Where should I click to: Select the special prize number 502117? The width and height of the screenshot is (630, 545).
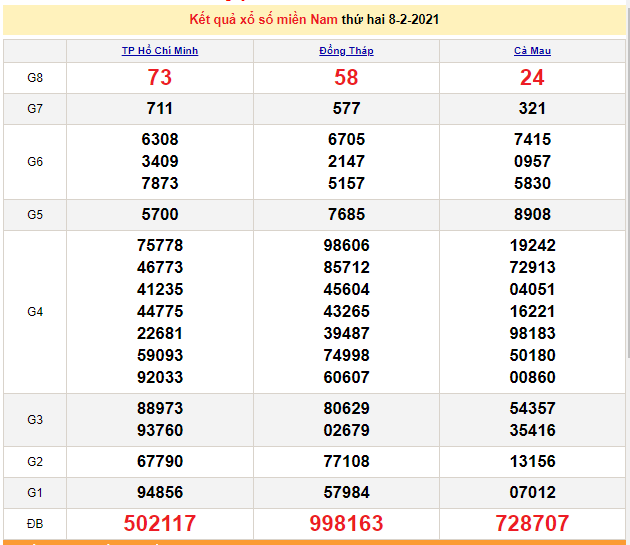[160, 523]
